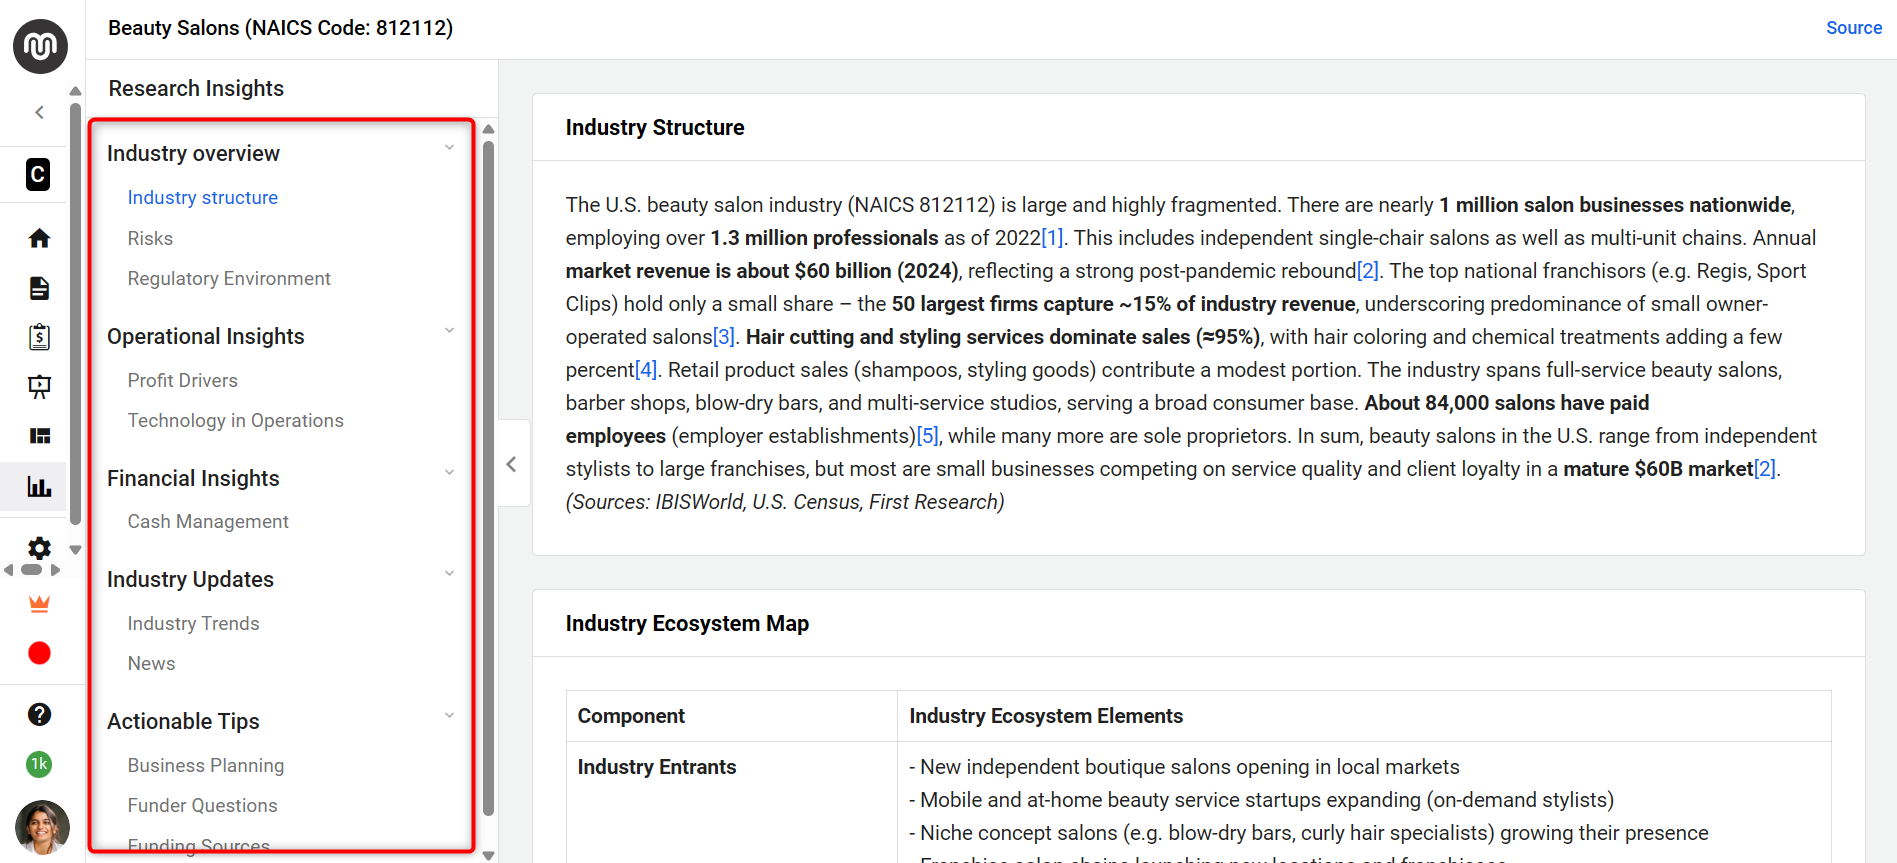Click the Actionable Tips heading
This screenshot has width=1897, height=863.
[x=184, y=721]
